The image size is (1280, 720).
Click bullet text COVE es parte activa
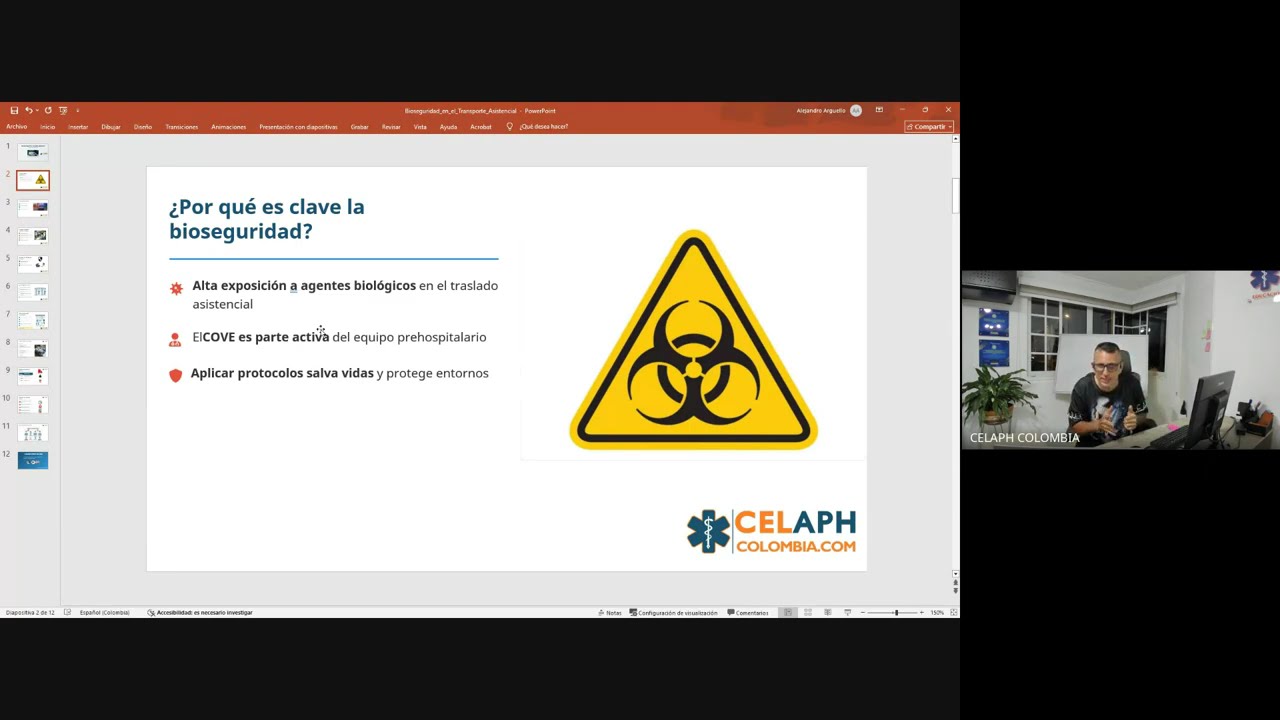pyautogui.click(x=265, y=337)
